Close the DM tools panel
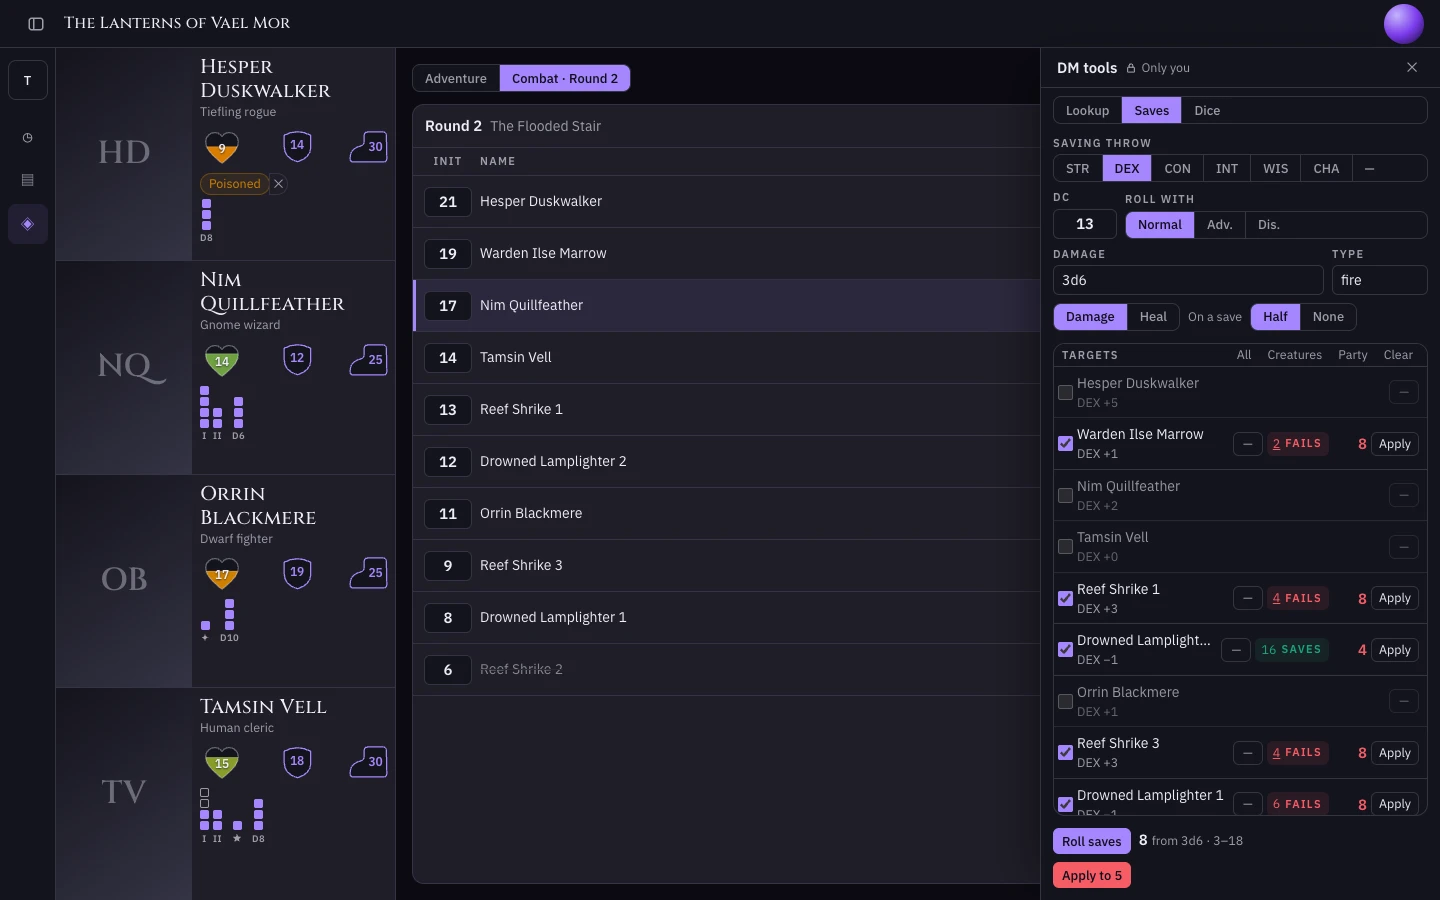 [1412, 67]
